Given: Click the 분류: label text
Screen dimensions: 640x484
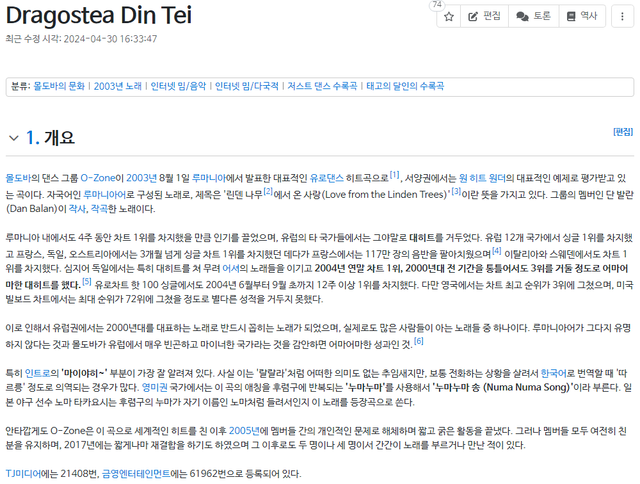Looking at the screenshot, I should (x=20, y=86).
